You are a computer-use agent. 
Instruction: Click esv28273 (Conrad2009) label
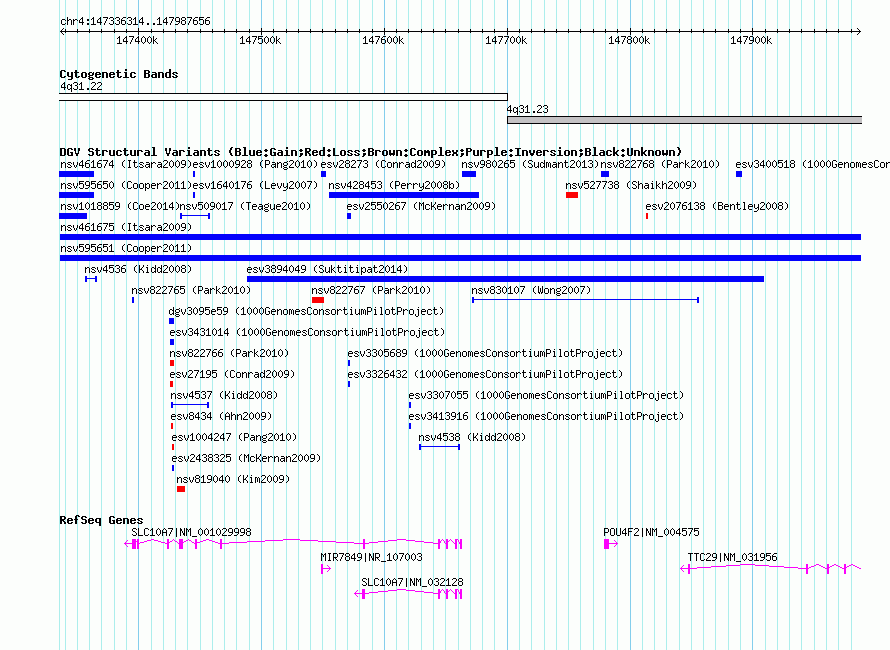[x=383, y=165]
